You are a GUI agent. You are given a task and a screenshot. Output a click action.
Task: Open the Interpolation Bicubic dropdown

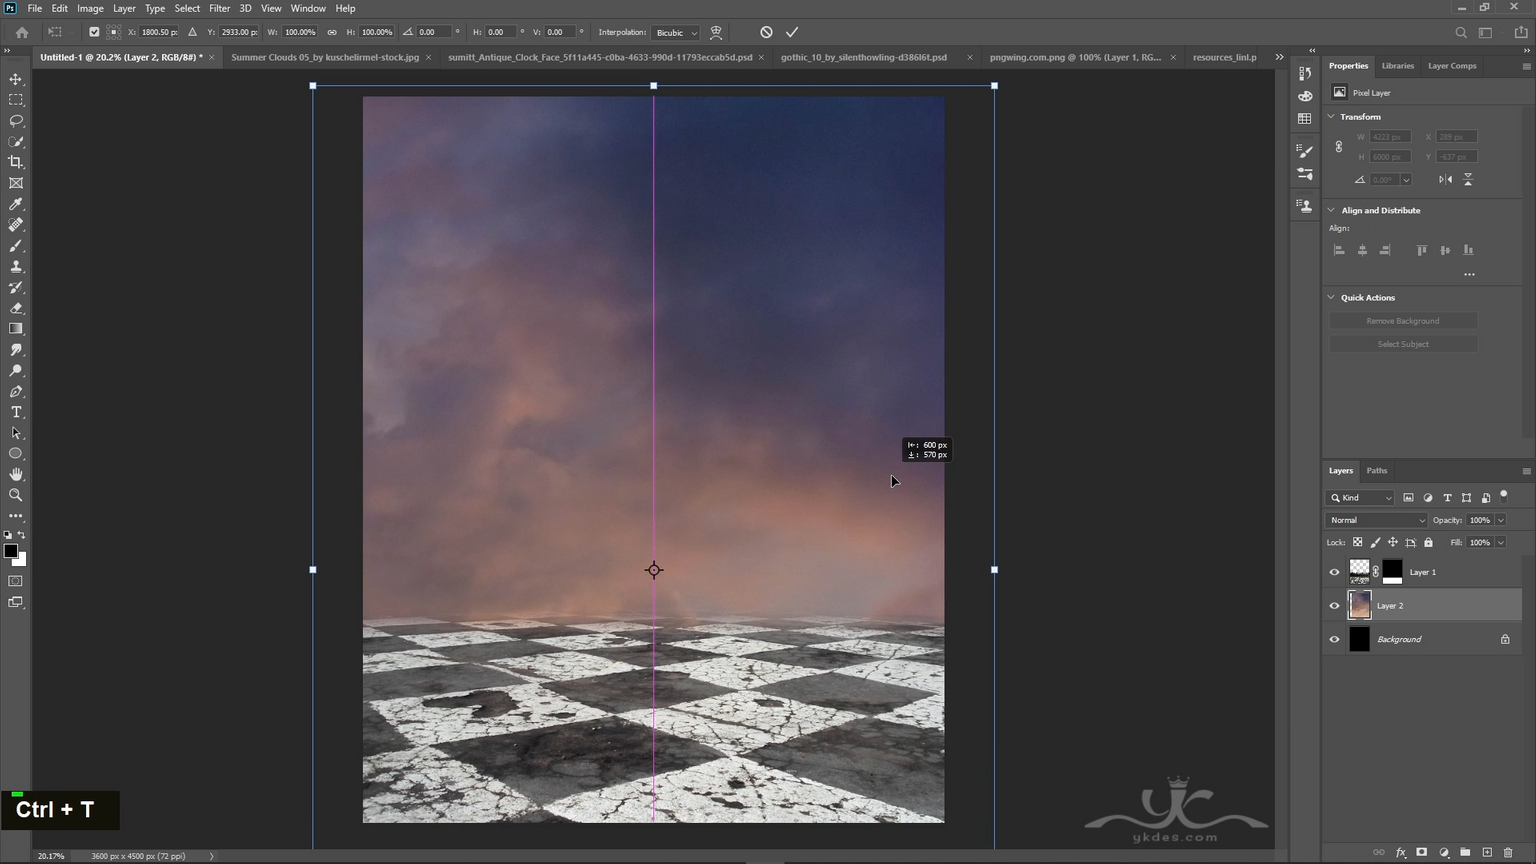[x=675, y=32]
